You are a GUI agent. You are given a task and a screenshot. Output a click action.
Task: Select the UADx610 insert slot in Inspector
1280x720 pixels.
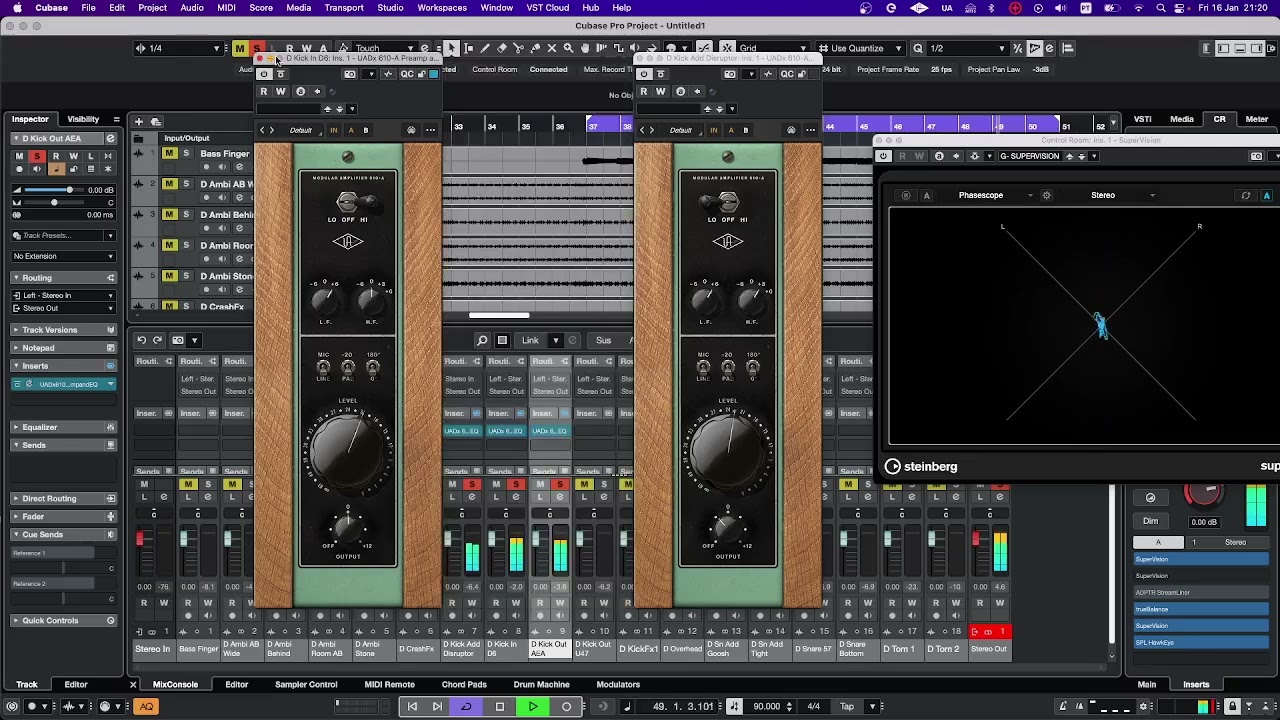tap(65, 384)
